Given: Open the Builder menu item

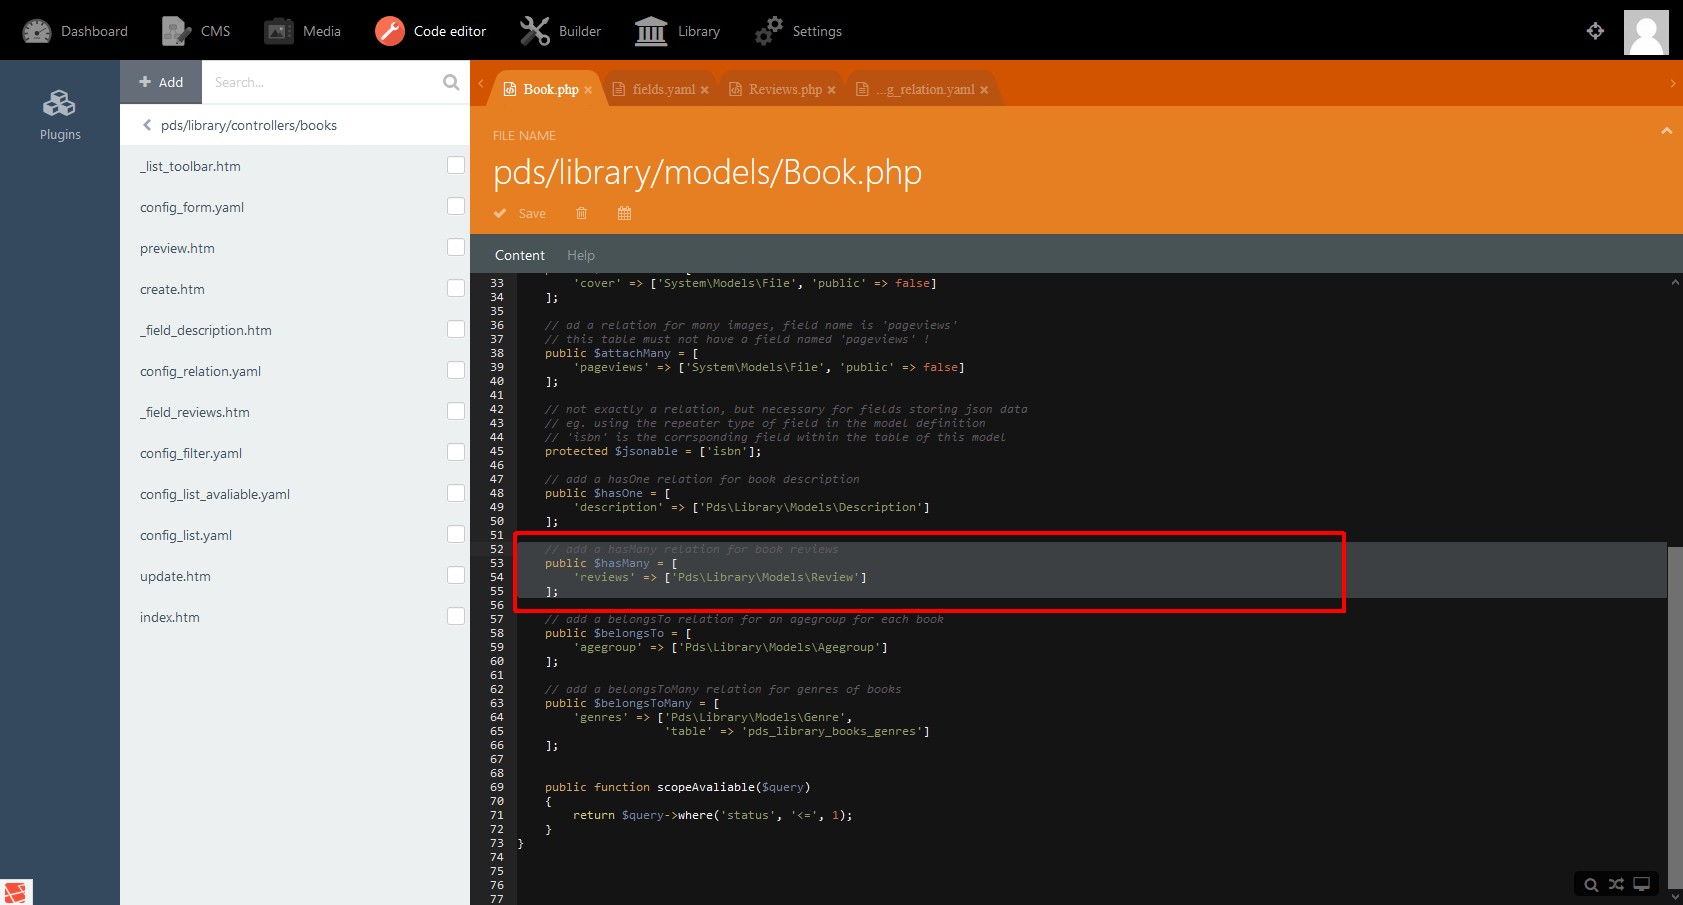Looking at the screenshot, I should [561, 31].
